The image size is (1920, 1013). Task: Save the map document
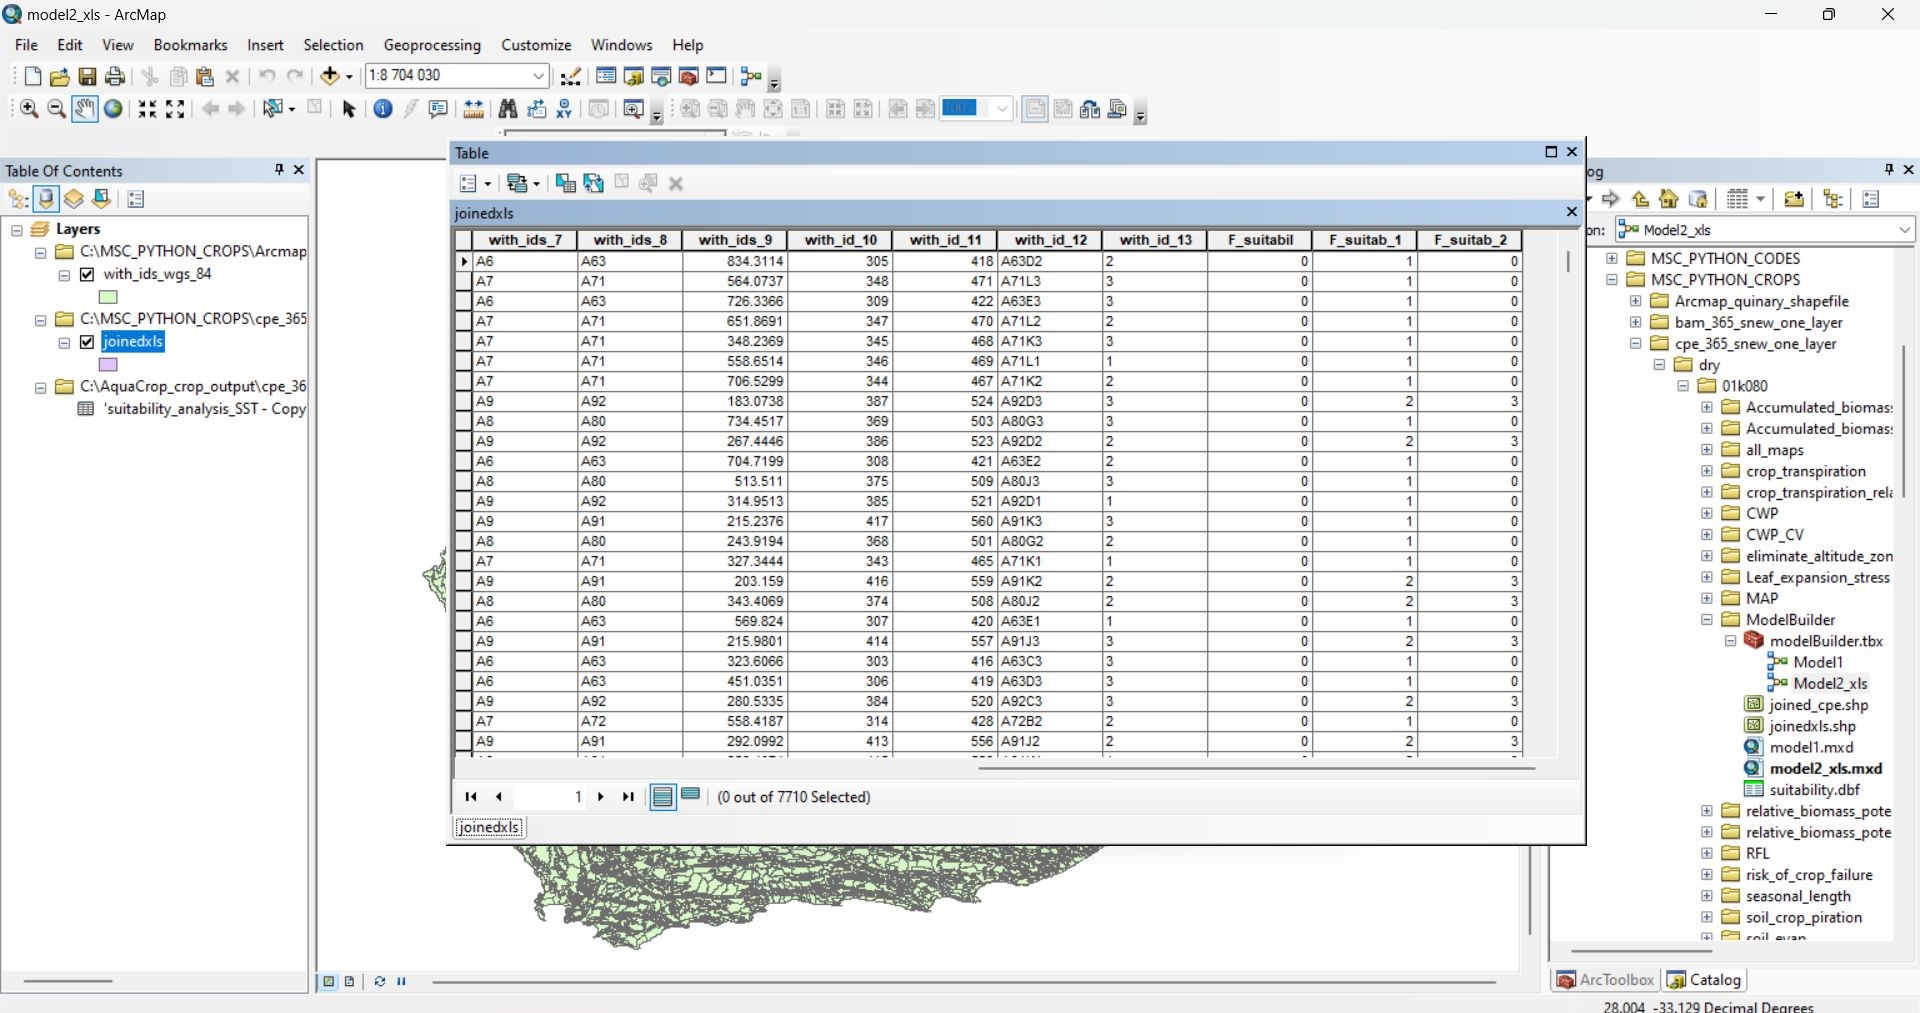[x=86, y=77]
